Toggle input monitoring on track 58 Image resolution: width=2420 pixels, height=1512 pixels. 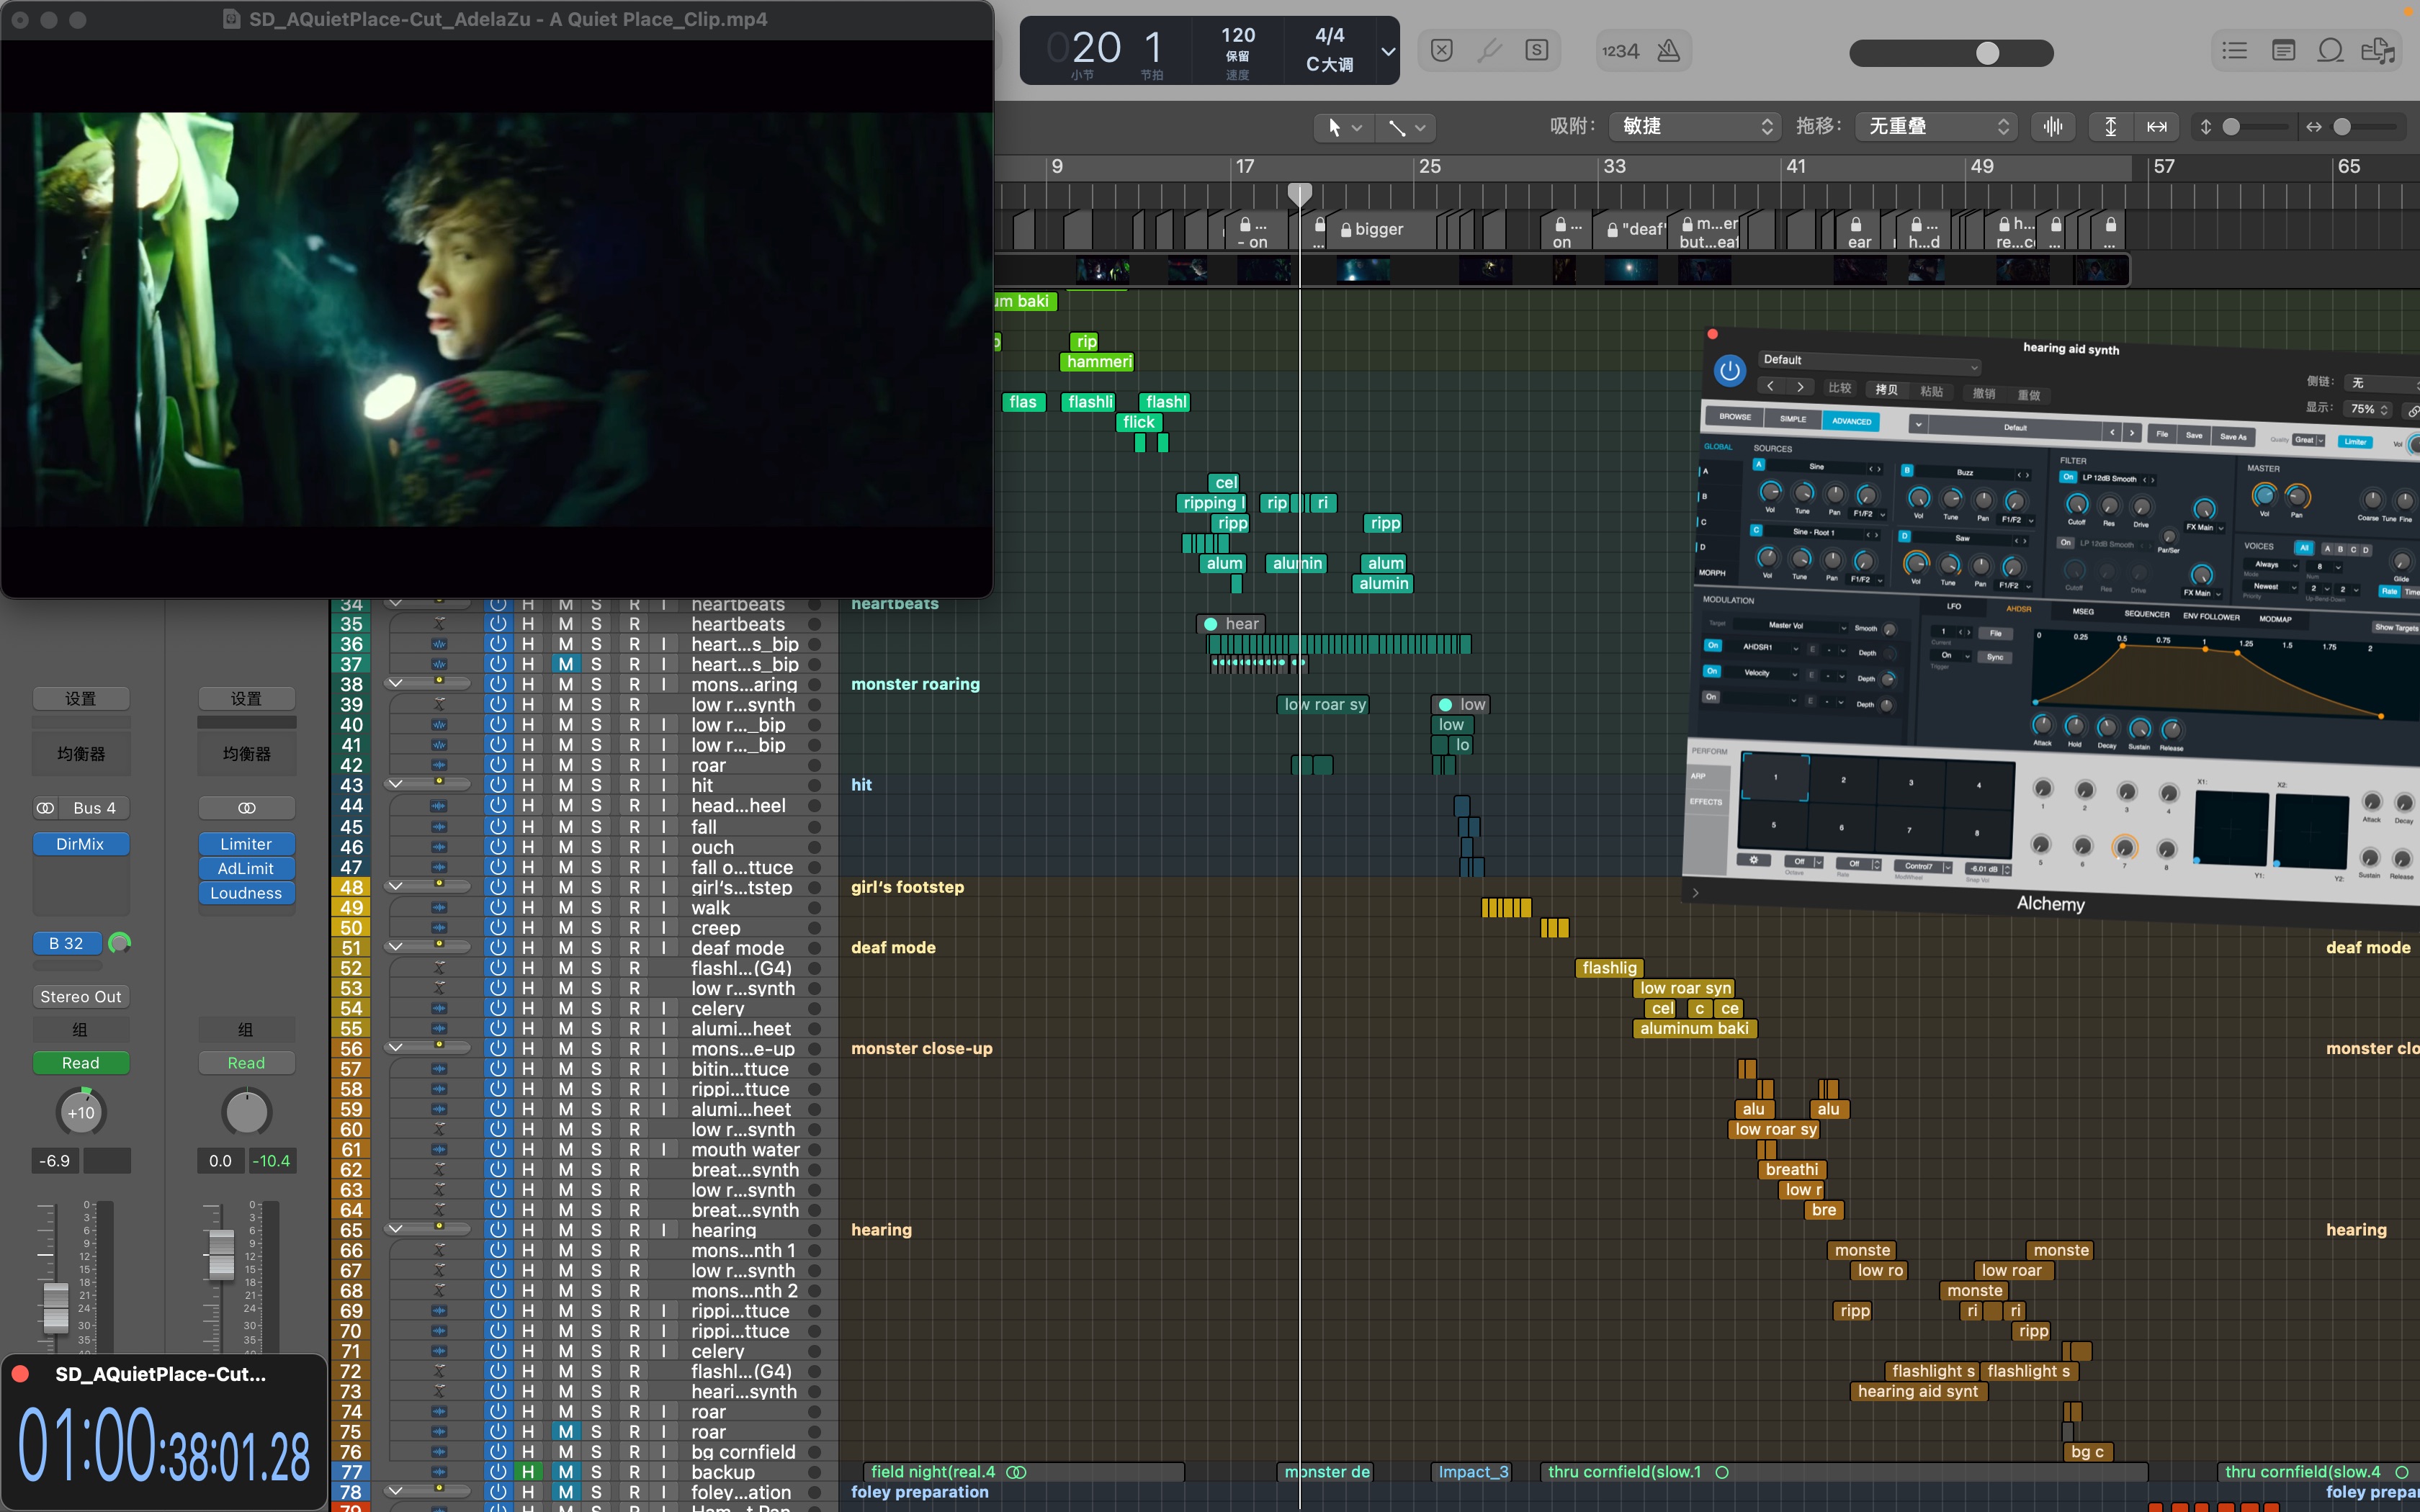coord(664,1089)
